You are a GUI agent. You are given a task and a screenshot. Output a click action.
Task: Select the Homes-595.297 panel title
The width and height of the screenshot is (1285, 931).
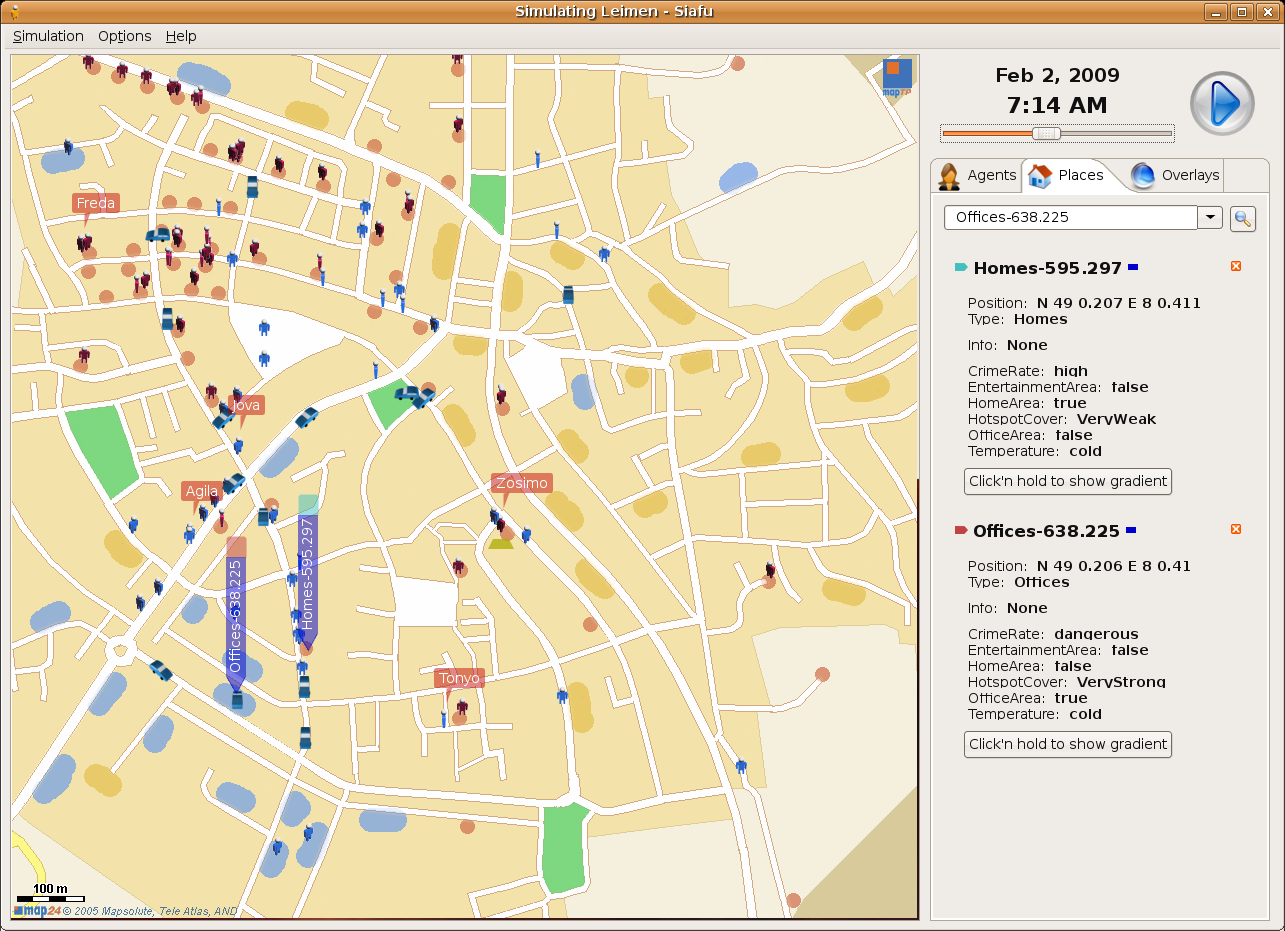1047,268
